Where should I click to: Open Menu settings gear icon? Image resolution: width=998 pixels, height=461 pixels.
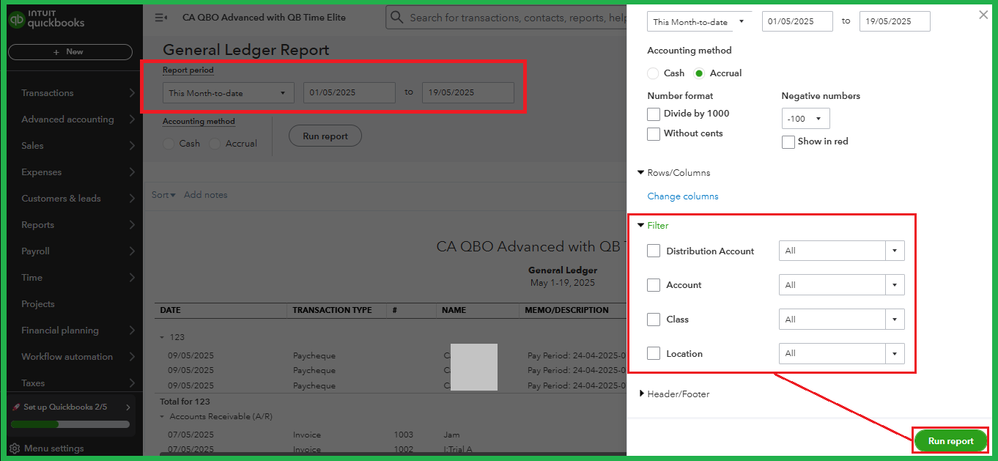click(15, 448)
